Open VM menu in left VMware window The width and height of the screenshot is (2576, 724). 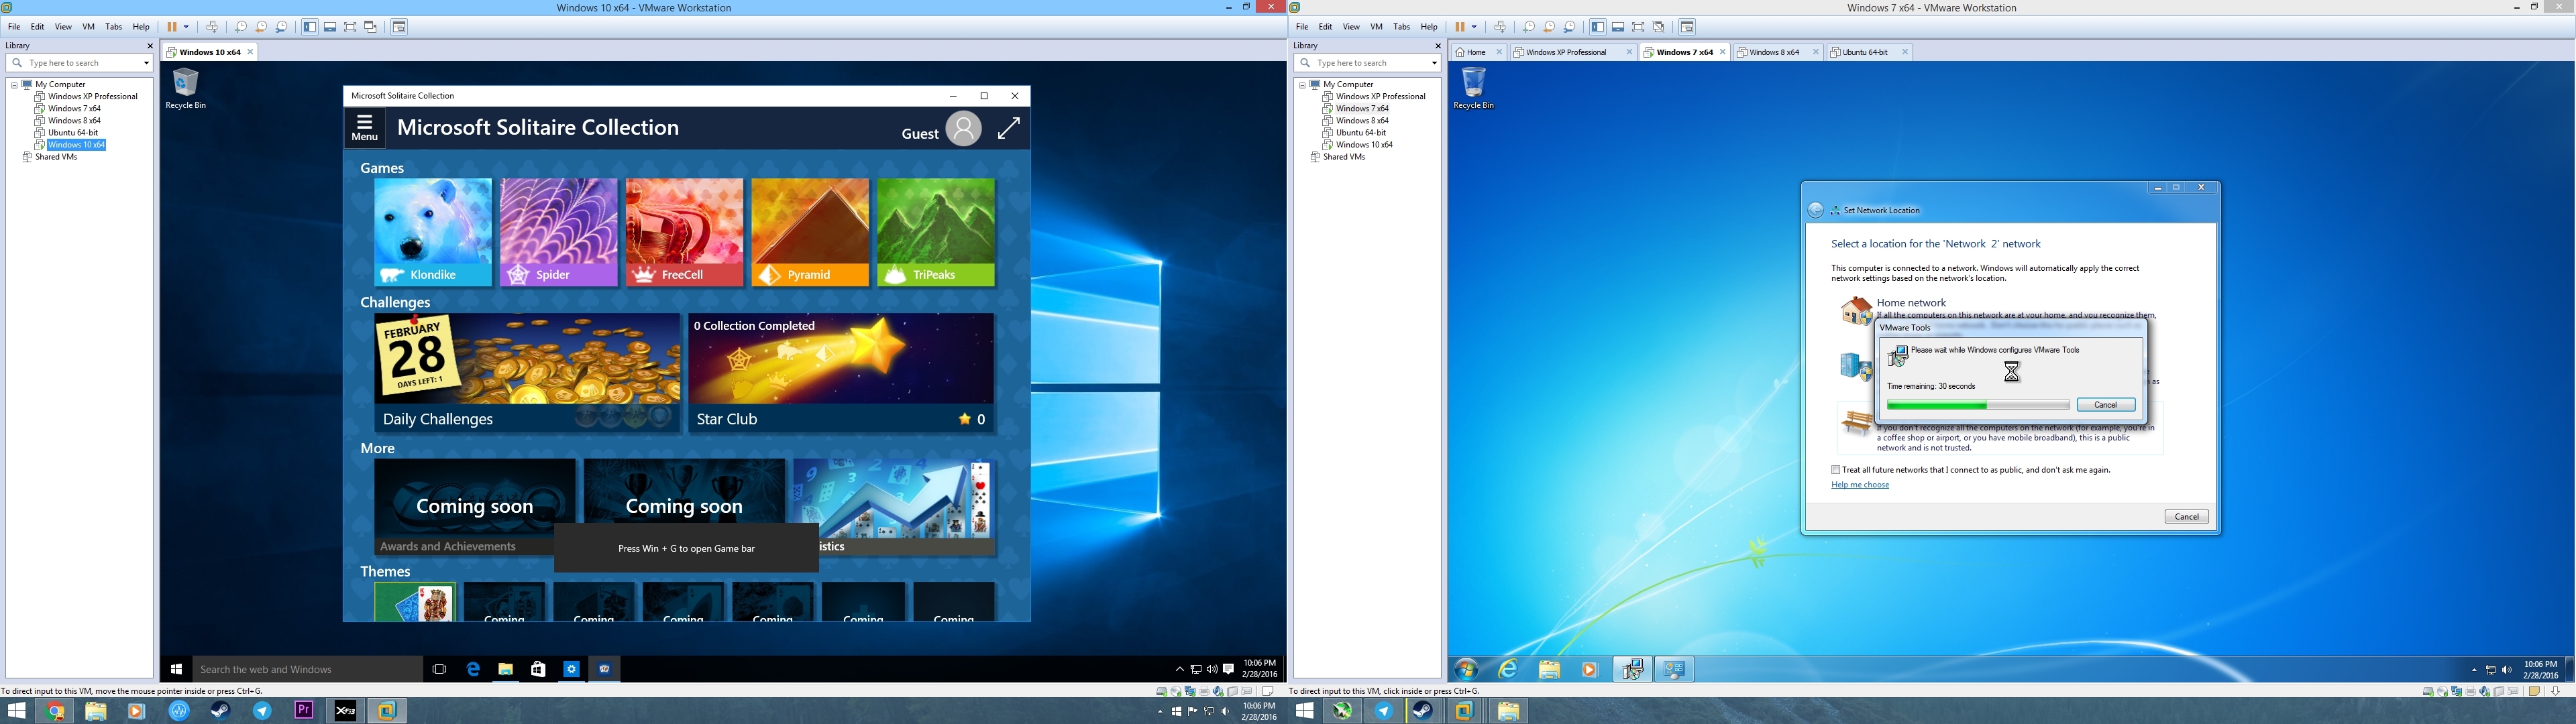coord(88,27)
